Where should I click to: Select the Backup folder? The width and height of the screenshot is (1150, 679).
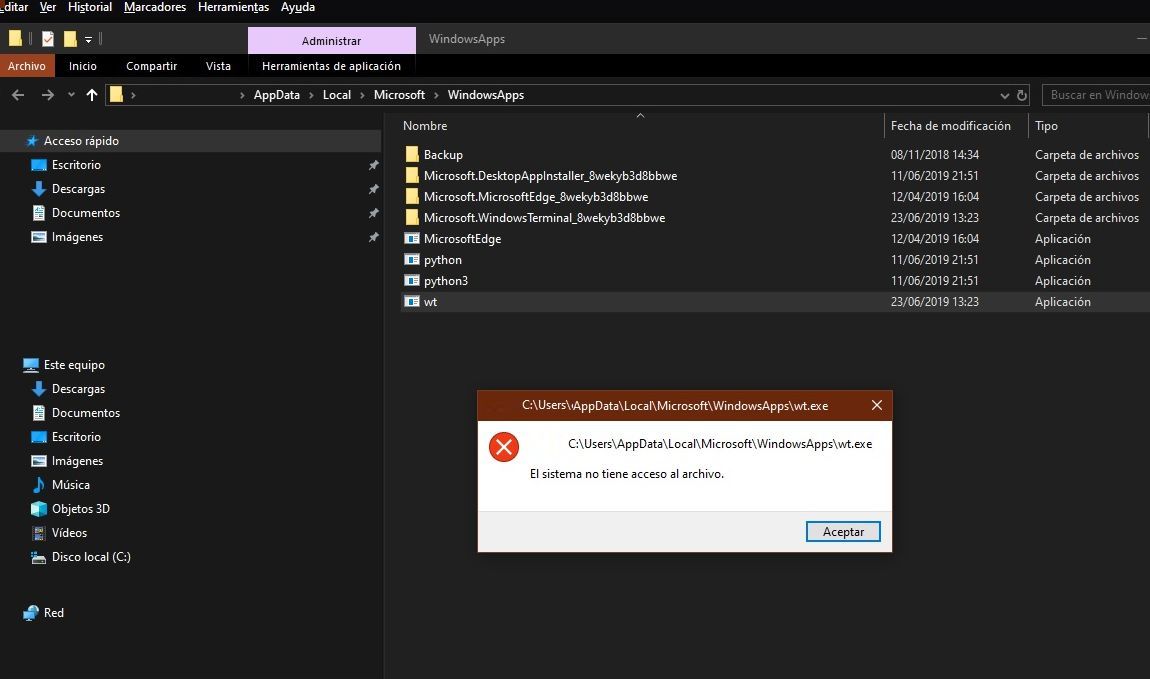pos(443,155)
